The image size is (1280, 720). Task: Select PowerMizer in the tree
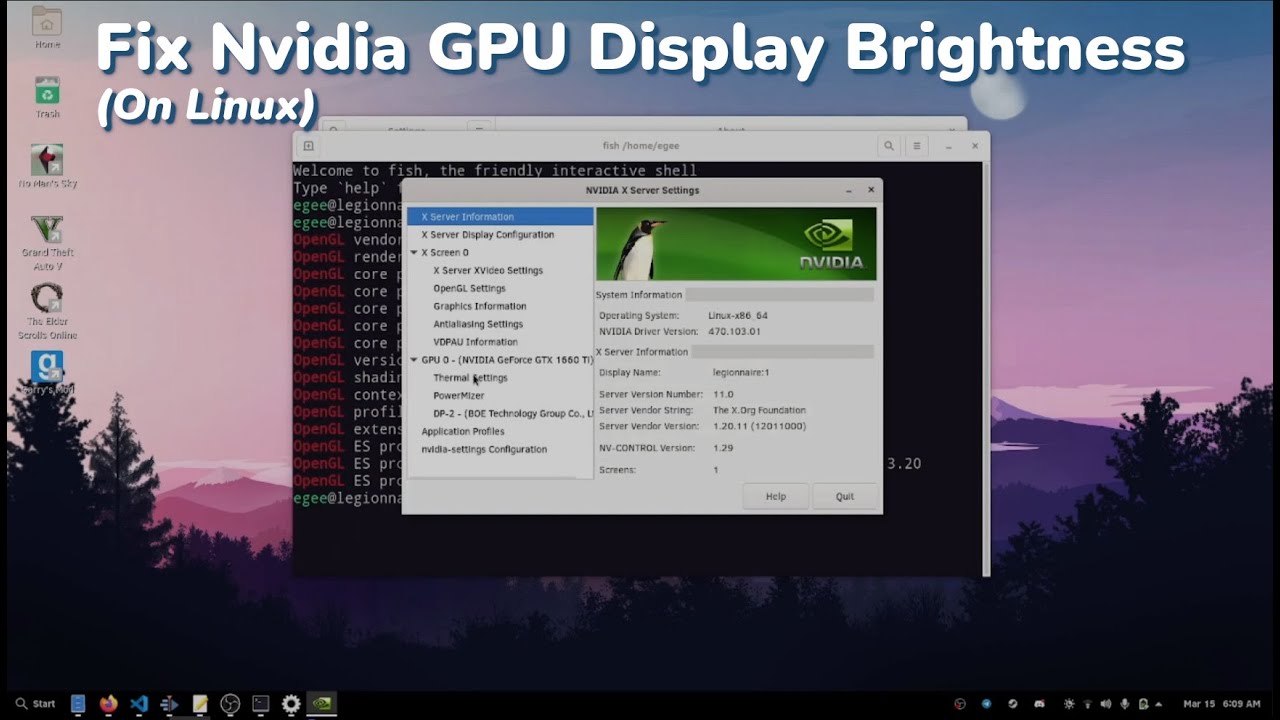click(458, 396)
